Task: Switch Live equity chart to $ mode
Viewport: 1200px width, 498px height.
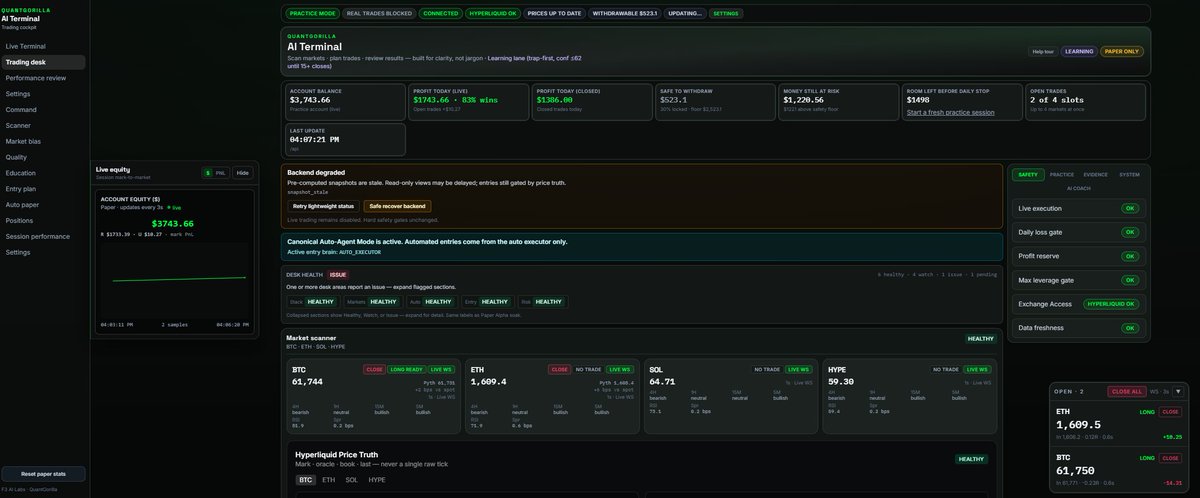Action: (208, 173)
